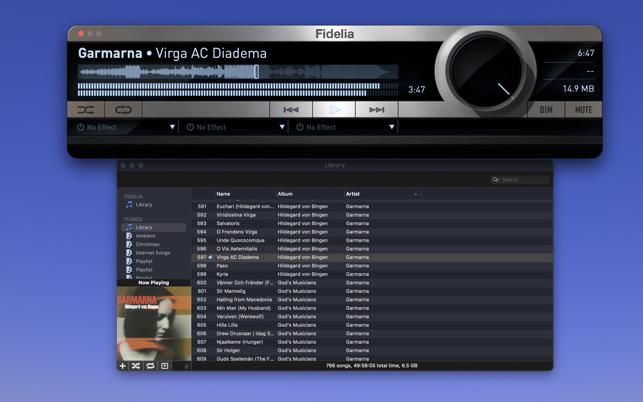Select the song Halling from Macedonia
The height and width of the screenshot is (402, 643).
pyautogui.click(x=244, y=299)
